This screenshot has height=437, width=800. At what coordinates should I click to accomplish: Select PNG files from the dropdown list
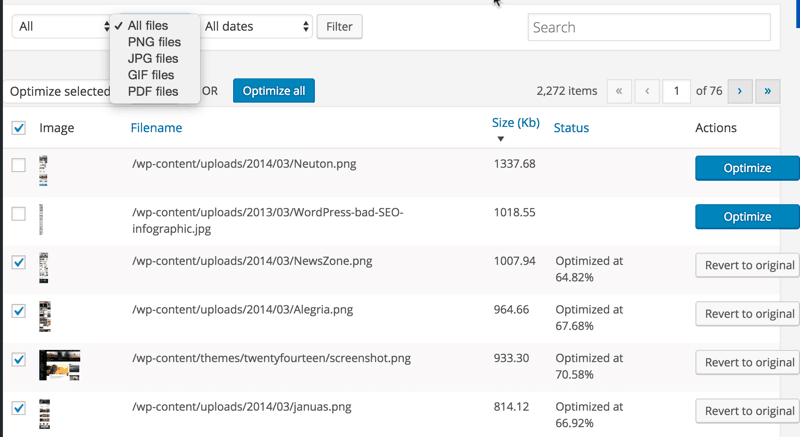[154, 42]
